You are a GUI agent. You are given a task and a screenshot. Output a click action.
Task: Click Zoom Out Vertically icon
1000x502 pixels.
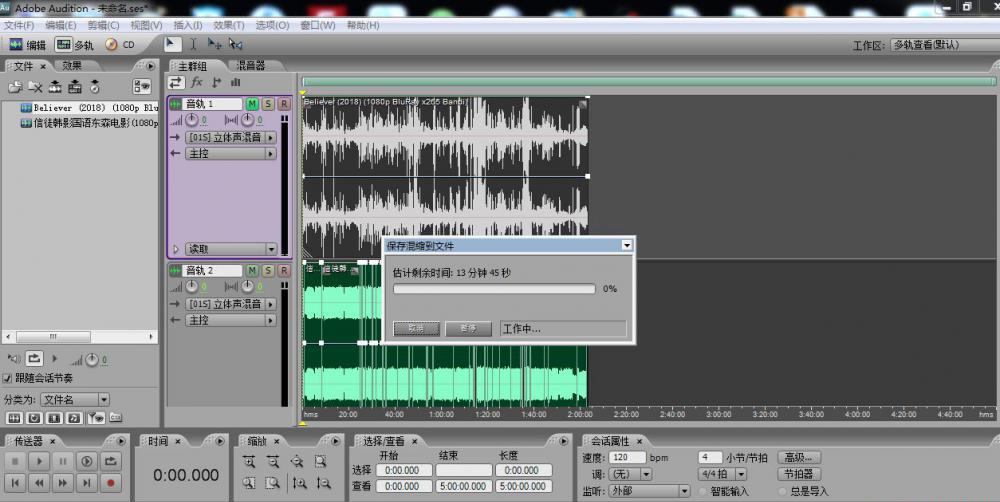click(323, 484)
